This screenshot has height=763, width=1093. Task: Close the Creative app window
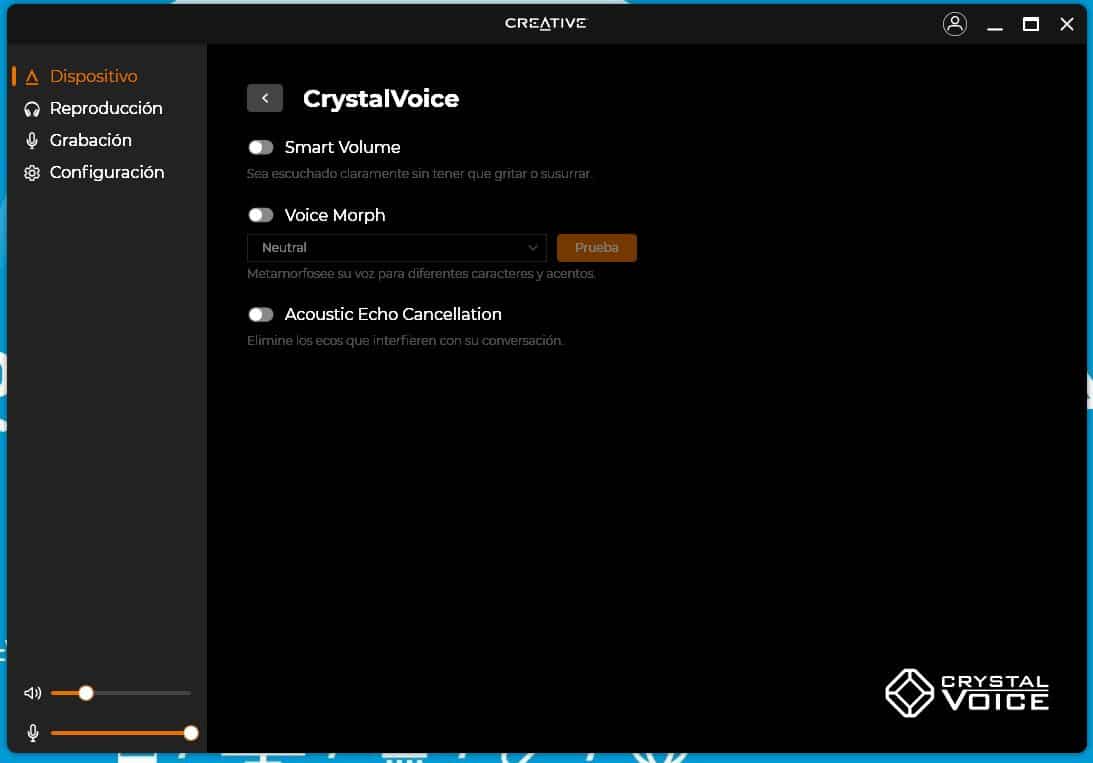coord(1067,24)
